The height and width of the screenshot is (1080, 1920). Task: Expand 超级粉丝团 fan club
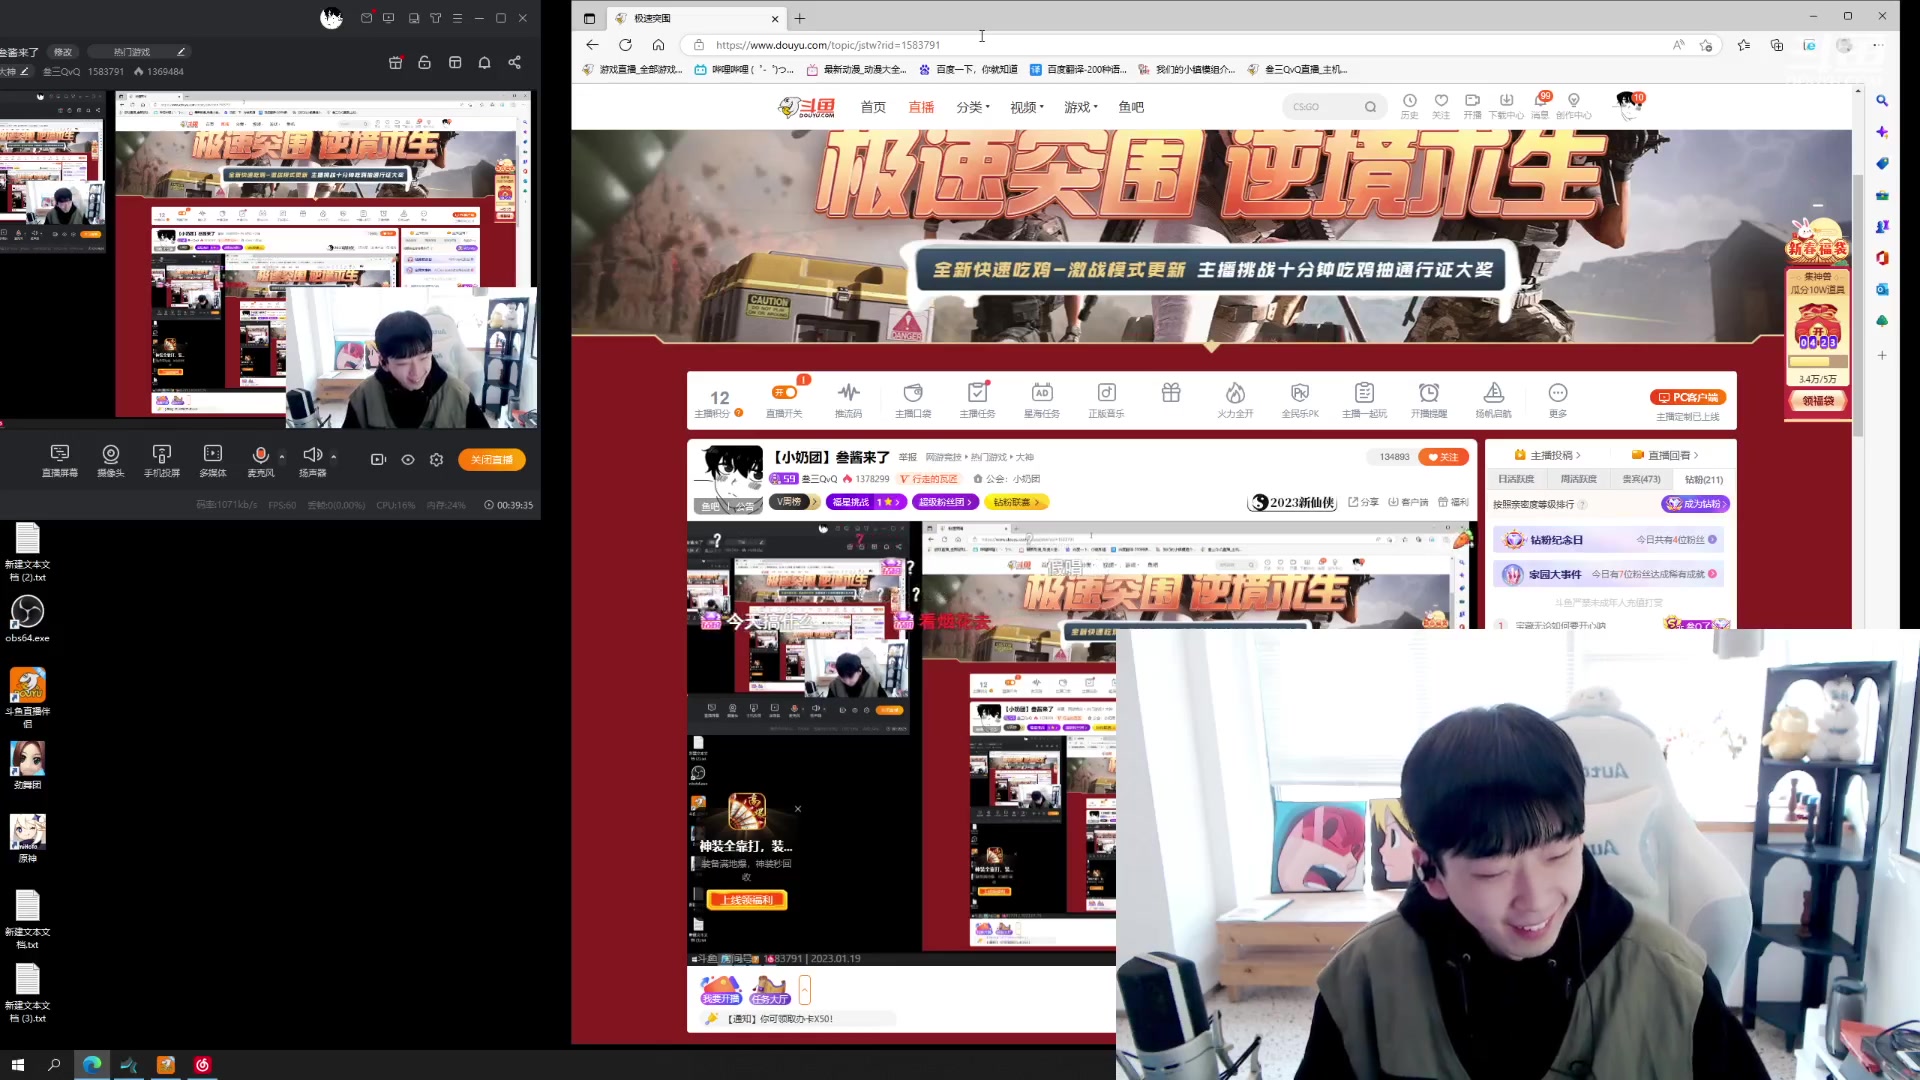click(x=945, y=502)
